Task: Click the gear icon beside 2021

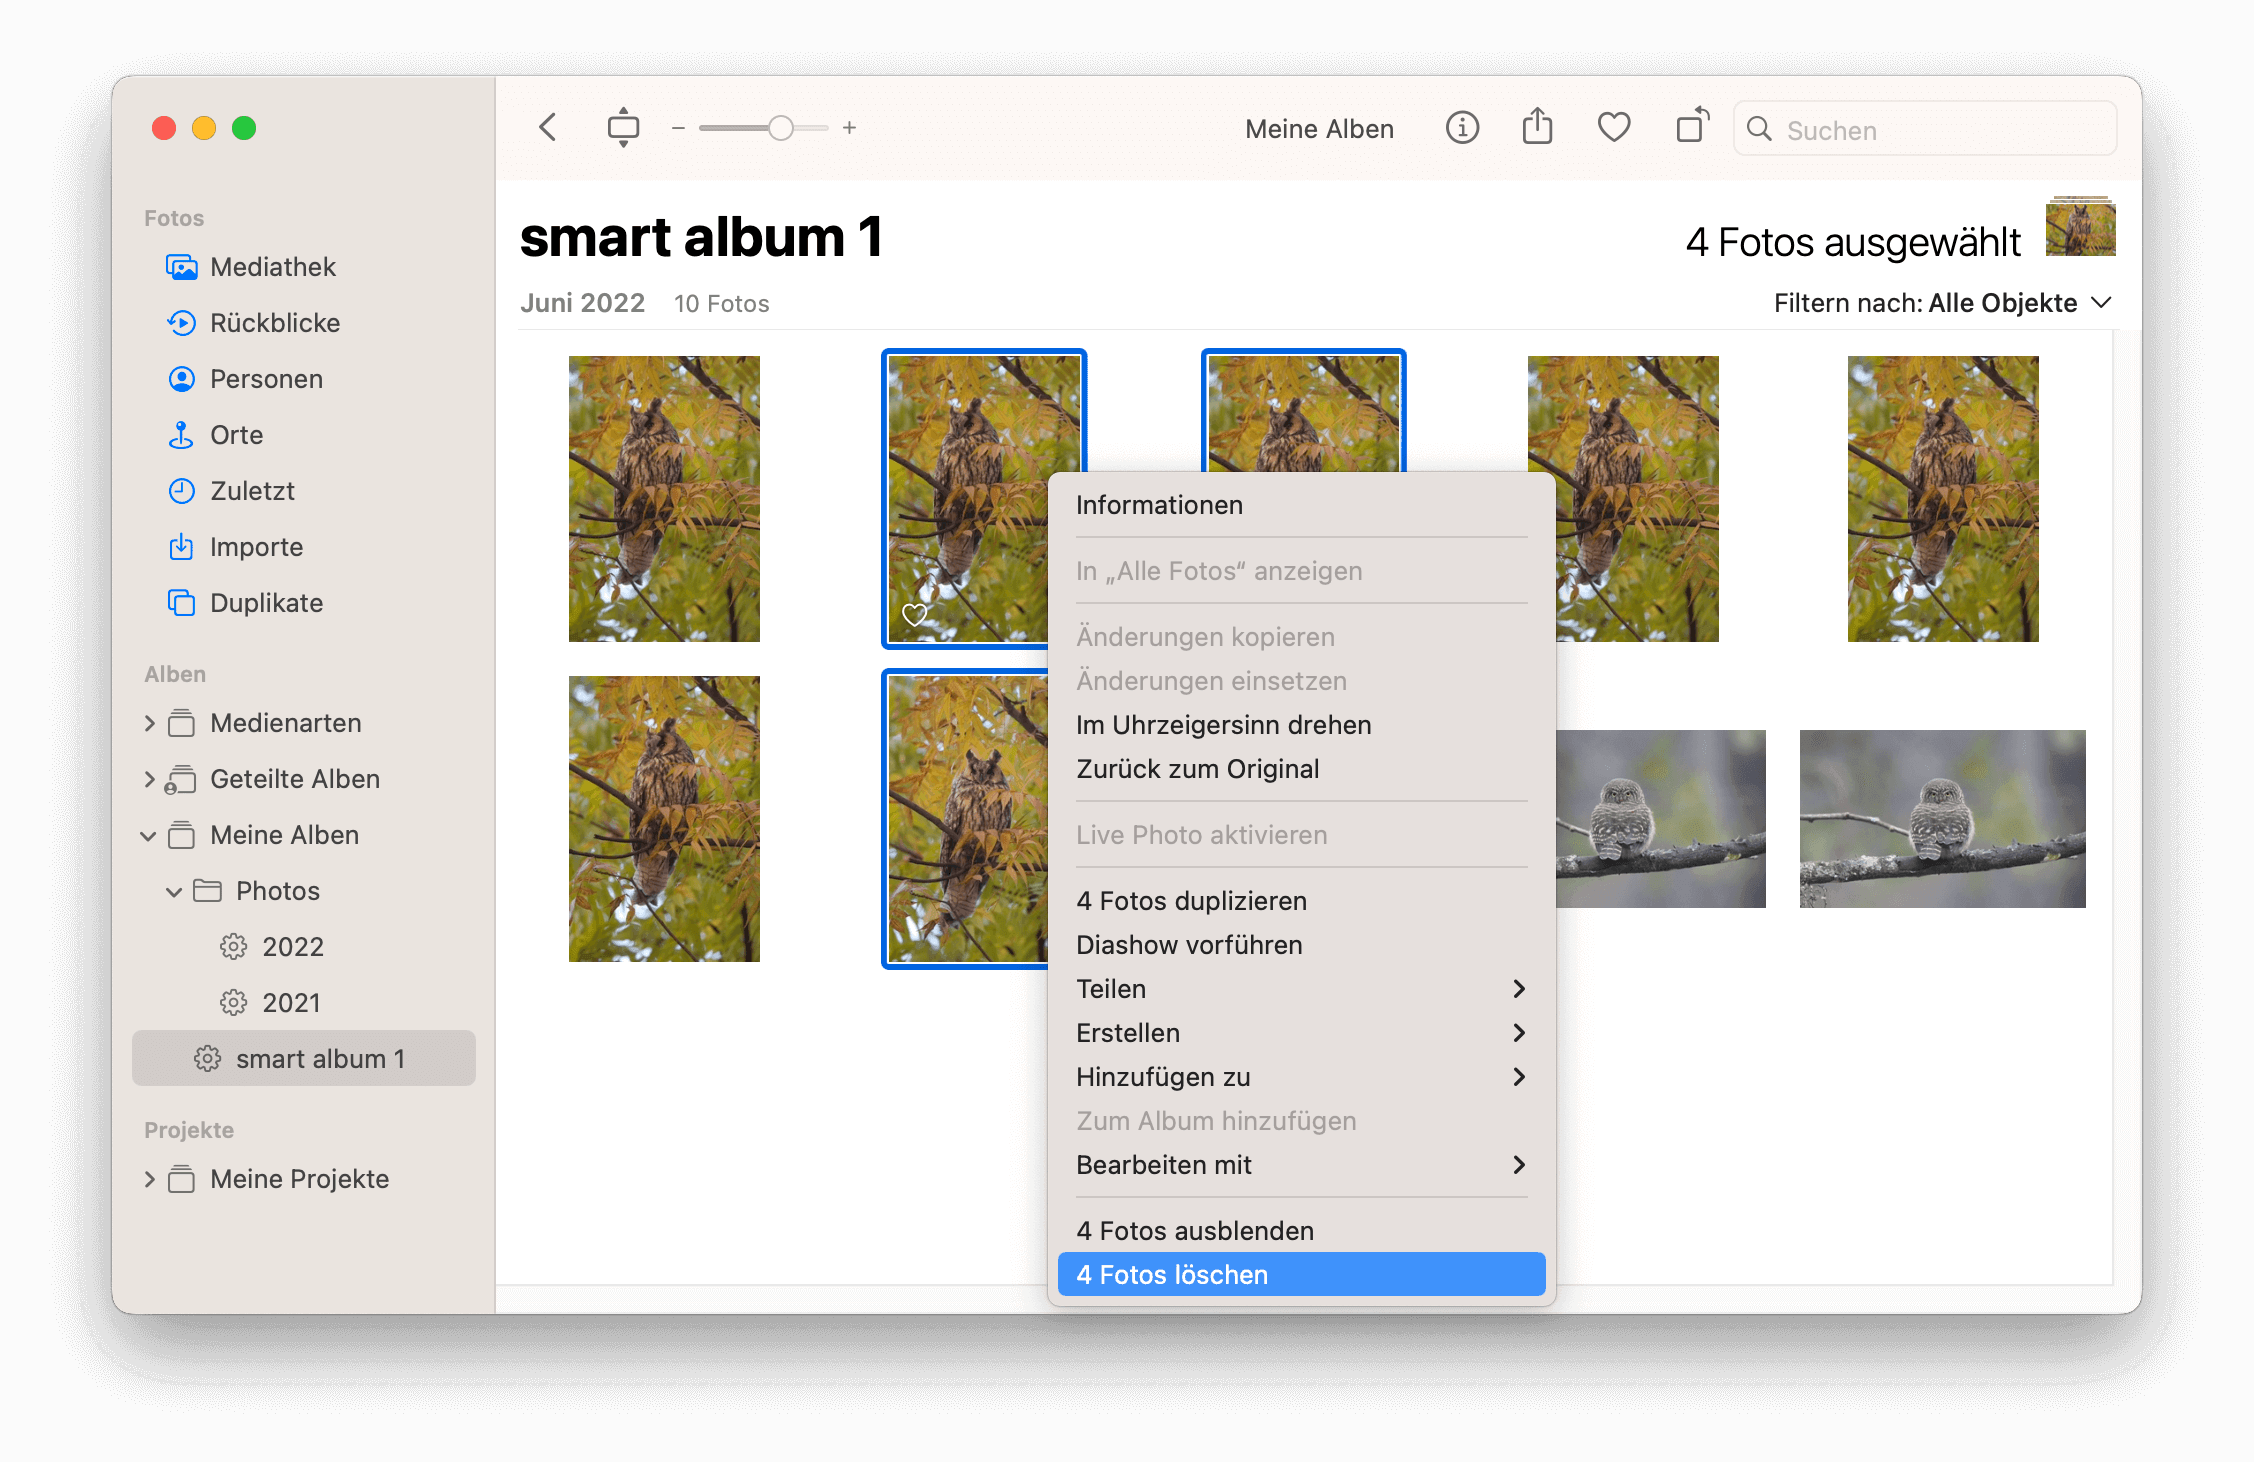Action: [x=233, y=1003]
